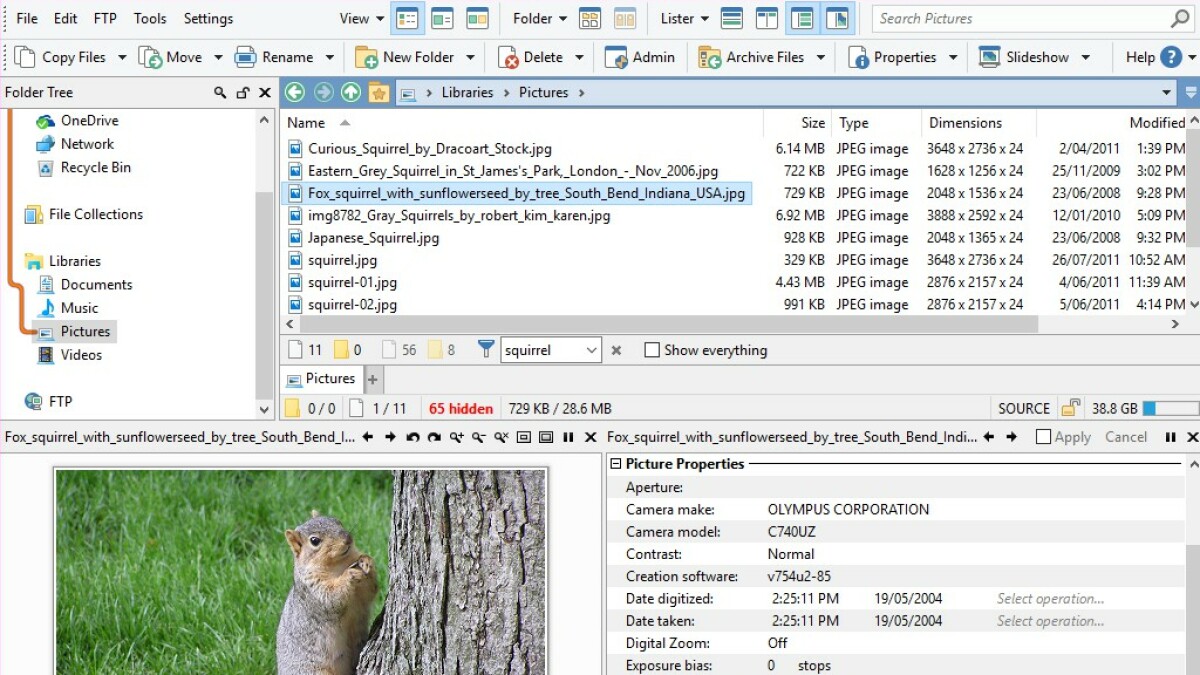Toggle the viewer pane Lister icon
The image size is (1200, 675).
pyautogui.click(x=836, y=18)
